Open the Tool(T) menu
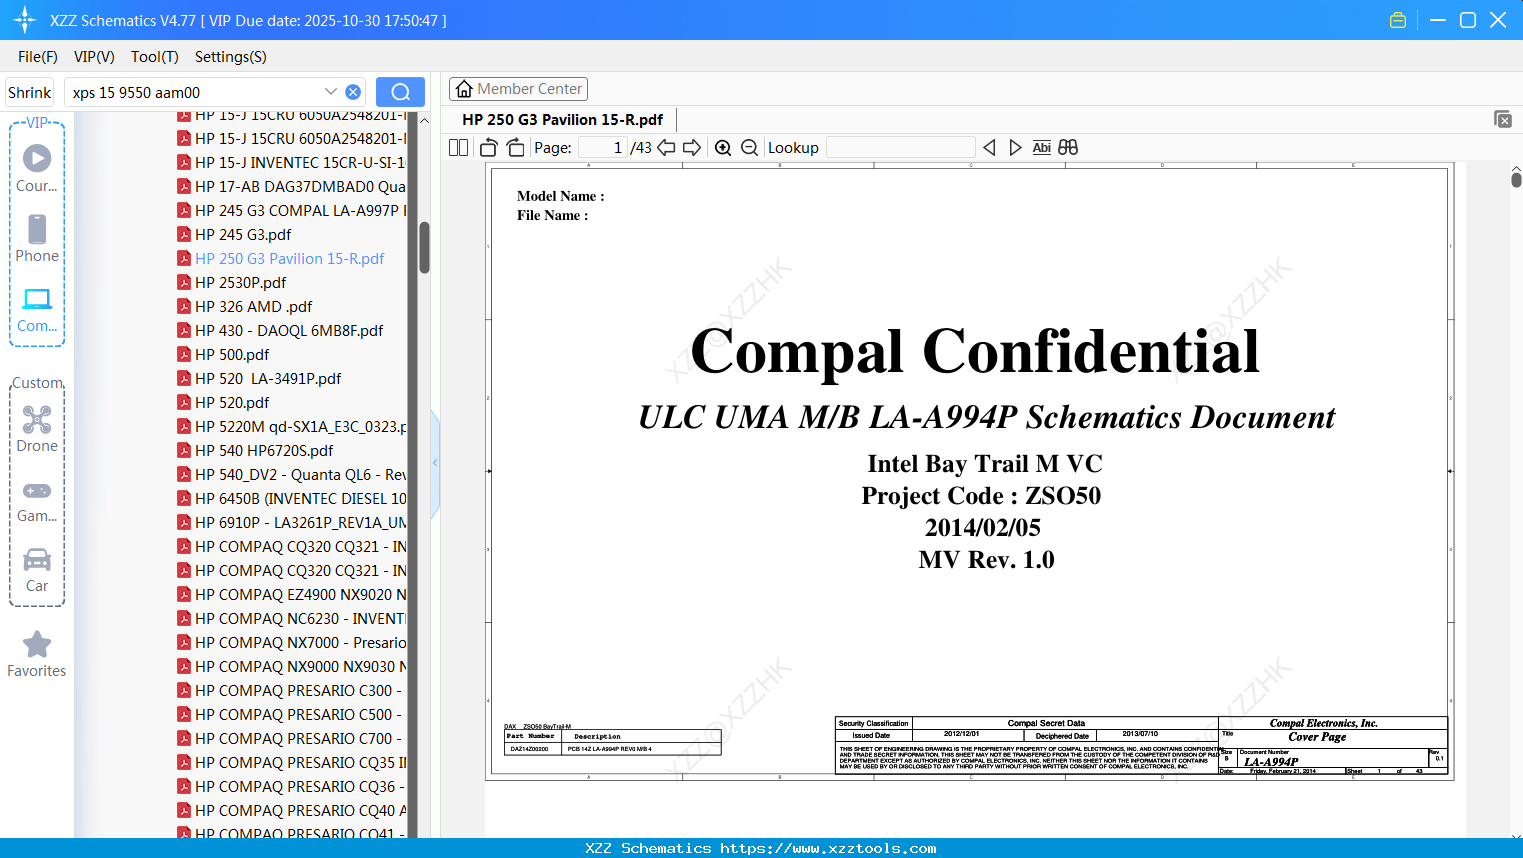The image size is (1523, 858). coord(155,57)
